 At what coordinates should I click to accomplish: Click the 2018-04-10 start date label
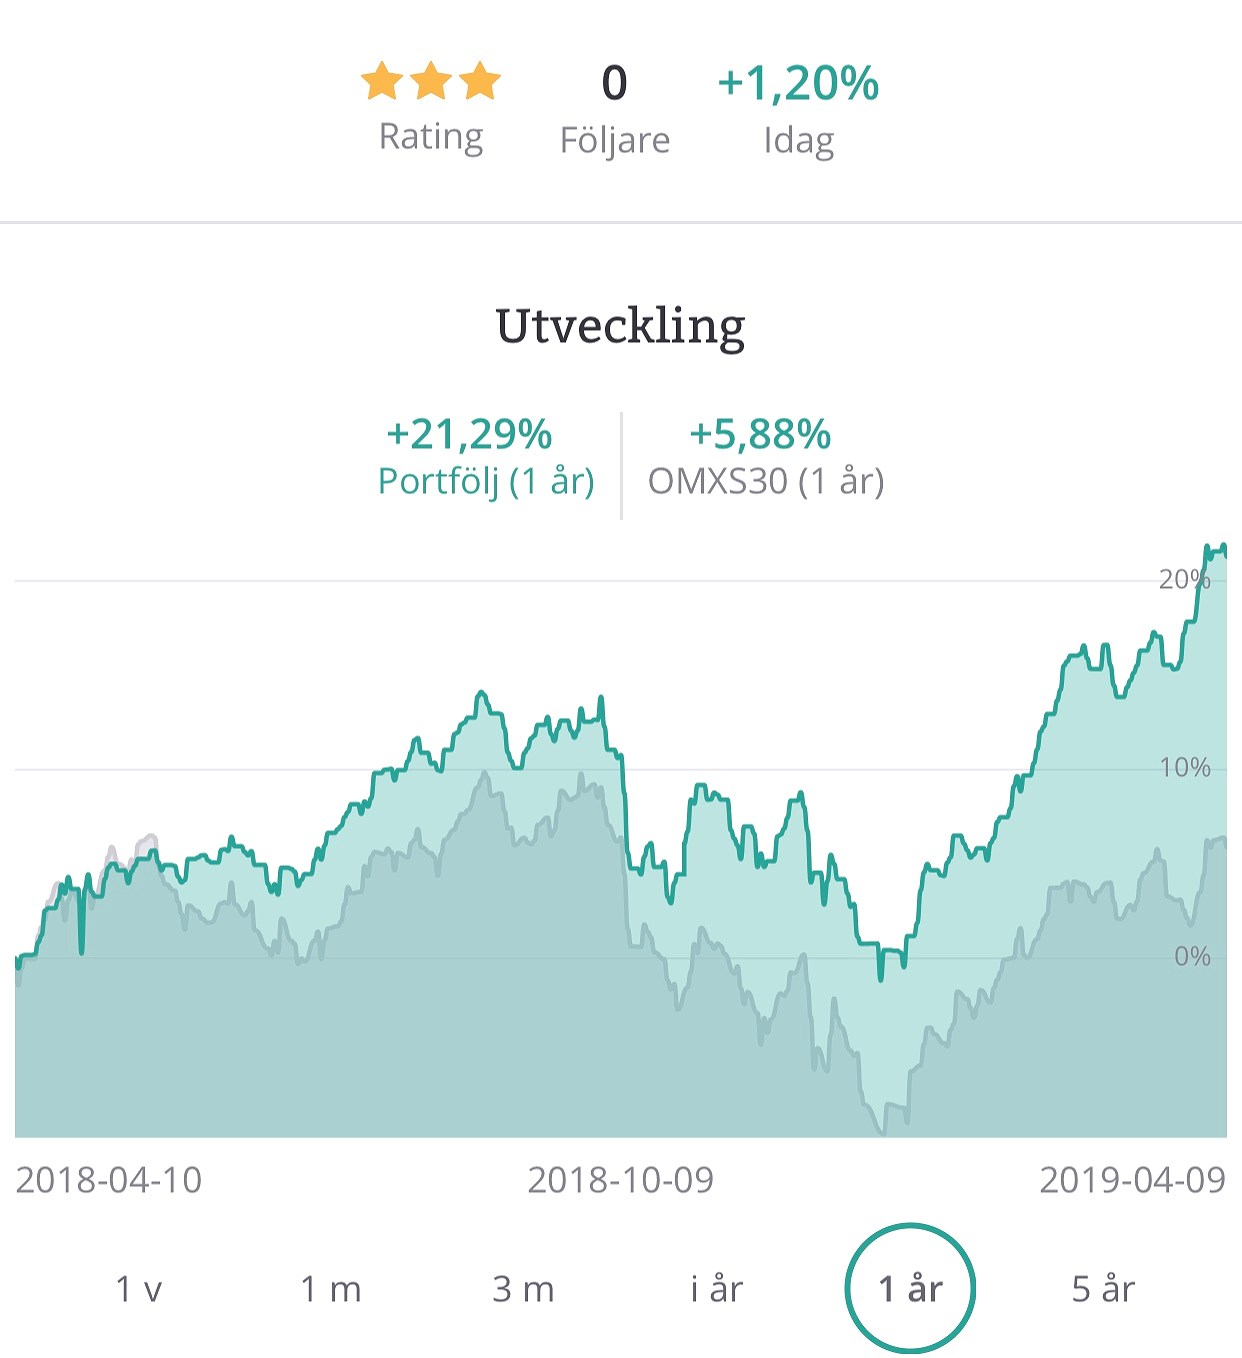(x=109, y=1180)
